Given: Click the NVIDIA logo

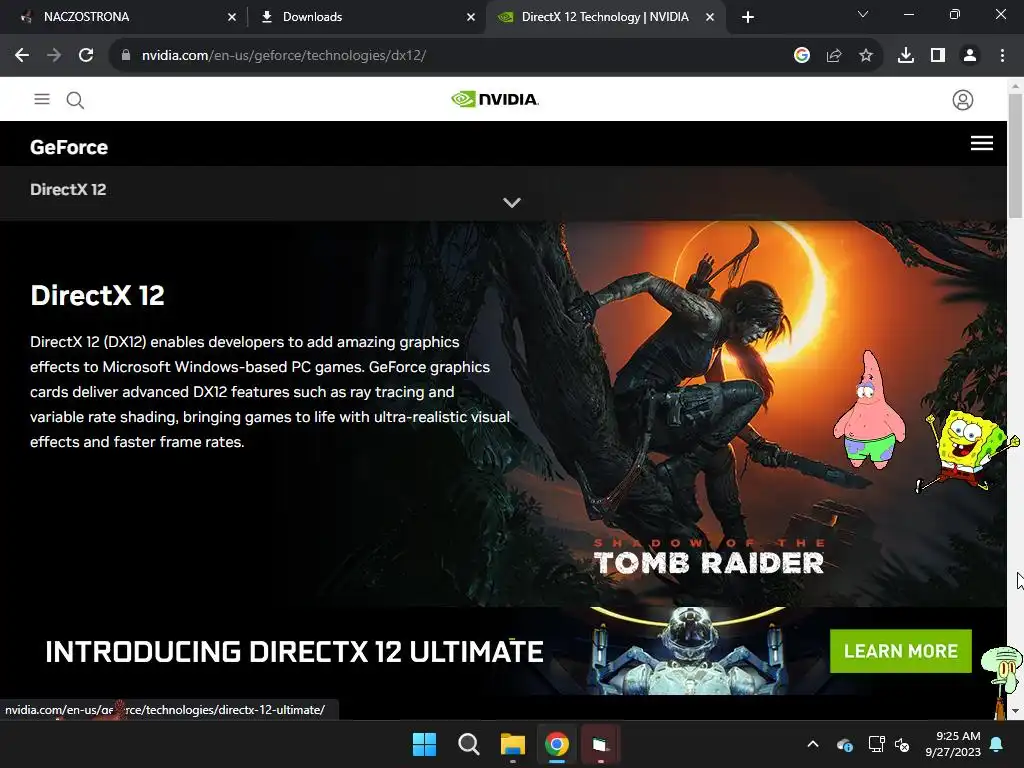Looking at the screenshot, I should 494,99.
